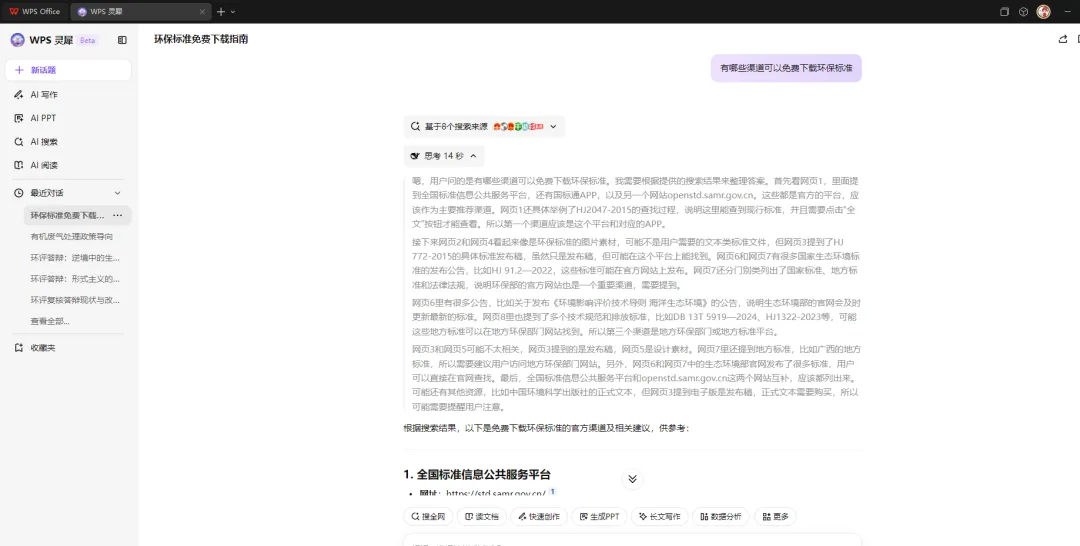1080x546 pixels.
Task: Open the 更多 options button
Action: coord(776,516)
